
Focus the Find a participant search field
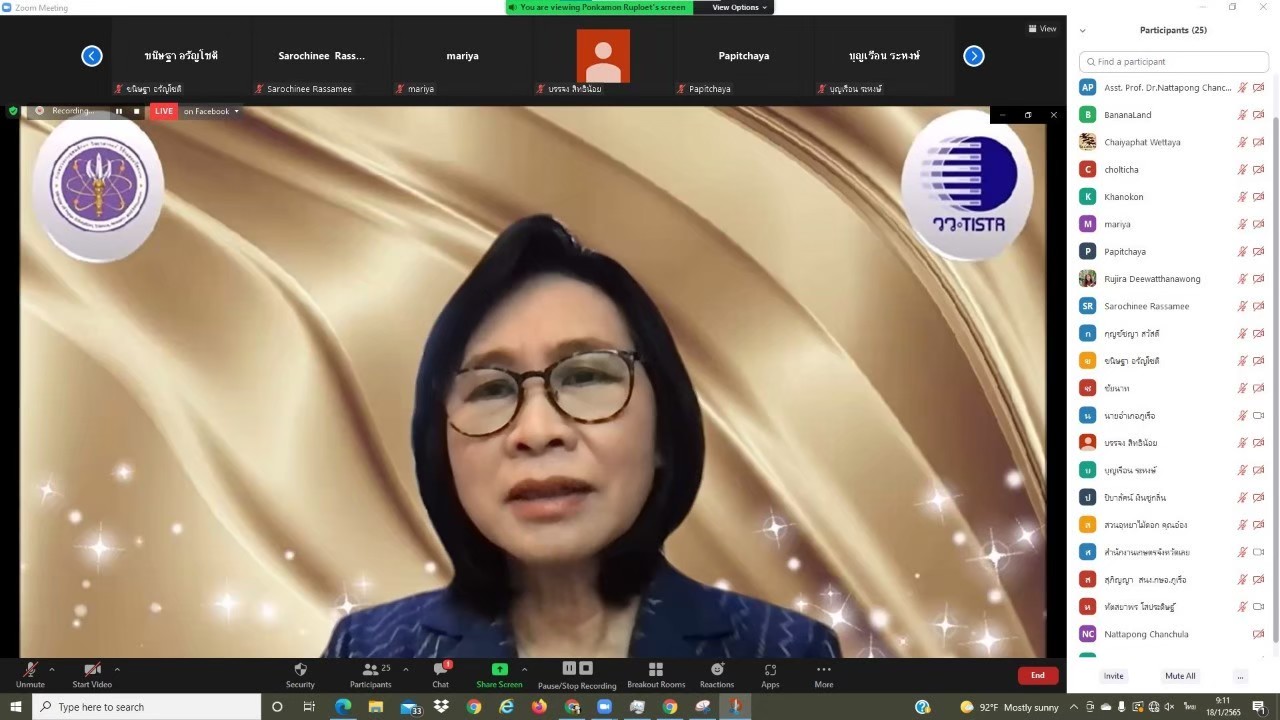tap(1174, 62)
